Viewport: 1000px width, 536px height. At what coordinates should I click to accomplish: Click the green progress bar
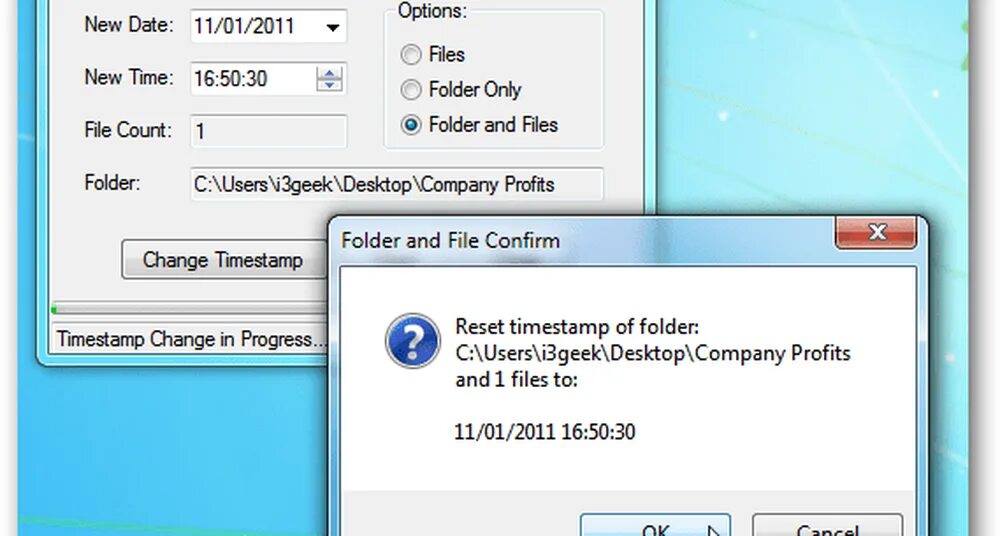(189, 309)
